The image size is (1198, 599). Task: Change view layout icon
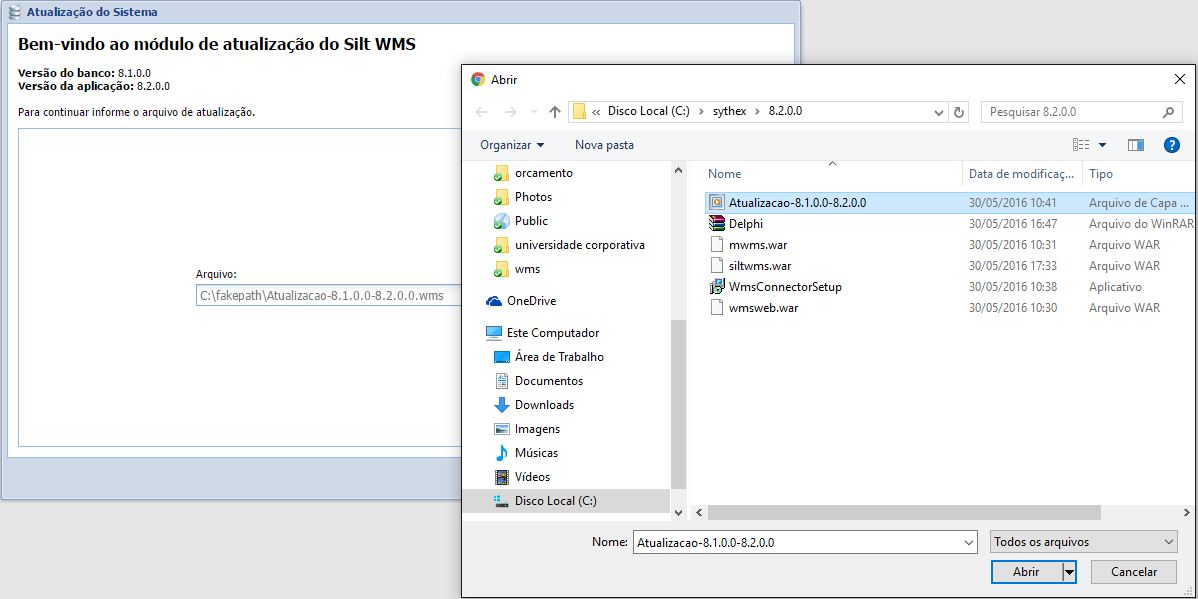(x=1080, y=145)
